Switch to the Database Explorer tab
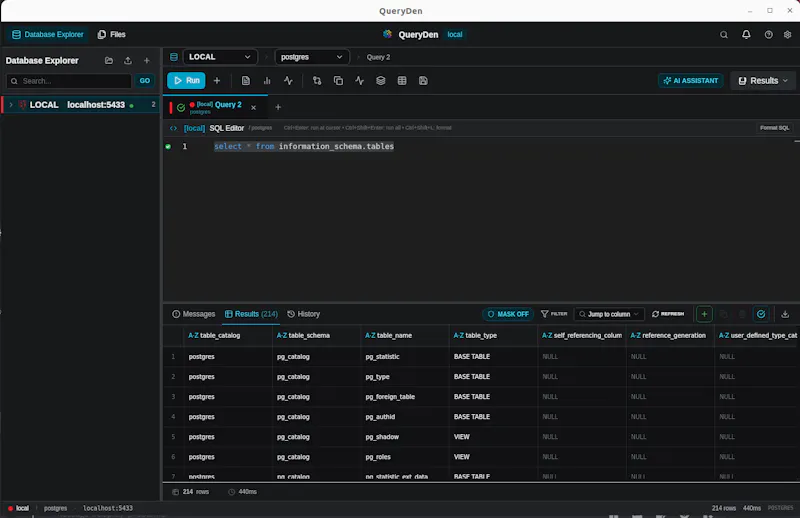Image resolution: width=800 pixels, height=518 pixels. point(48,34)
